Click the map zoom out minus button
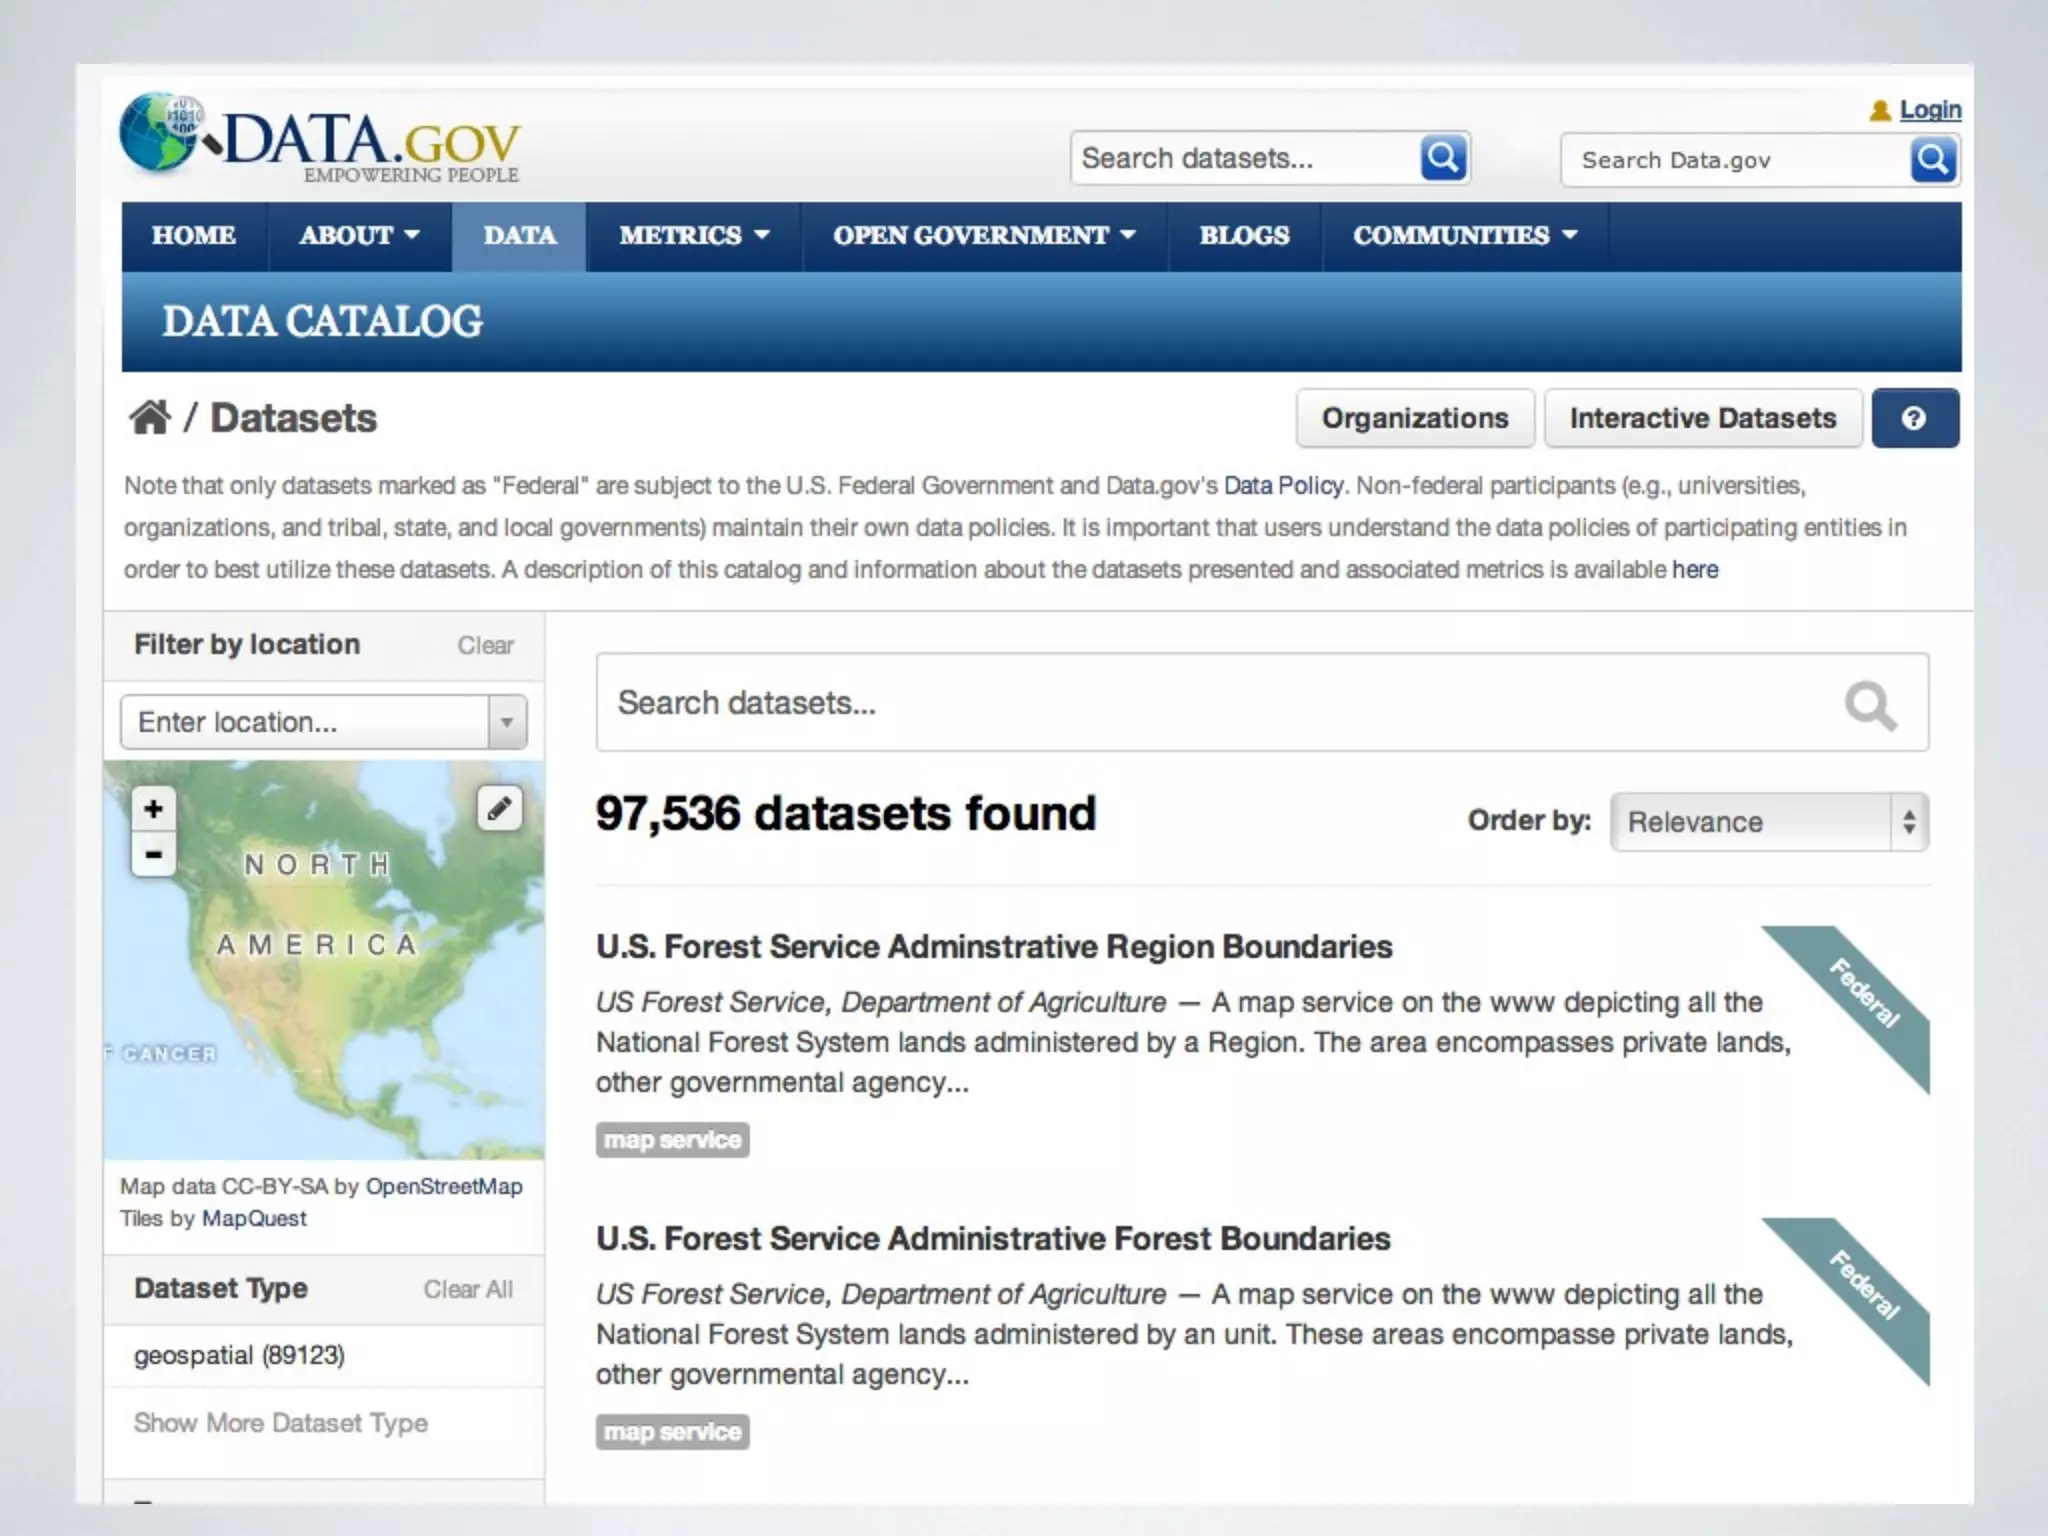Screen dimensions: 2048x1536 pos(153,855)
